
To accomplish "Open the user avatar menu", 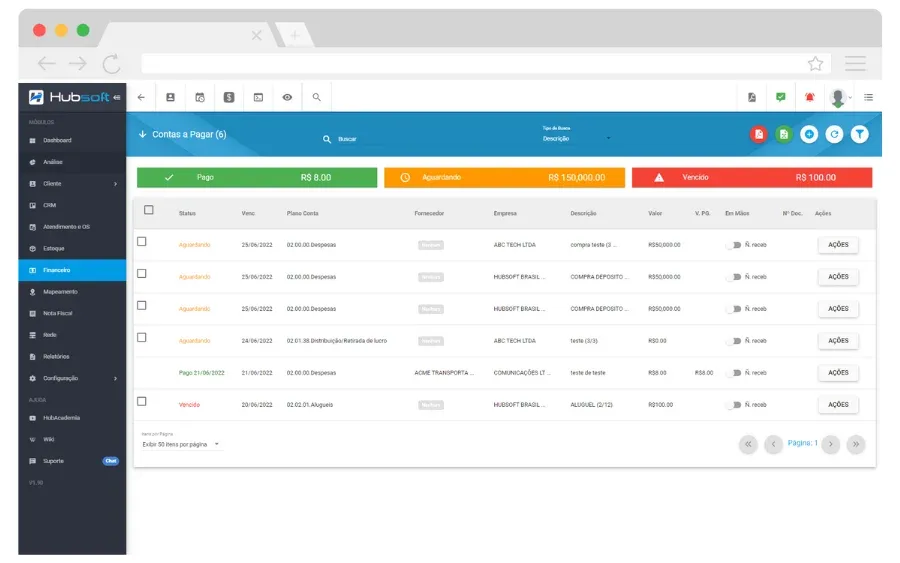I will (839, 98).
